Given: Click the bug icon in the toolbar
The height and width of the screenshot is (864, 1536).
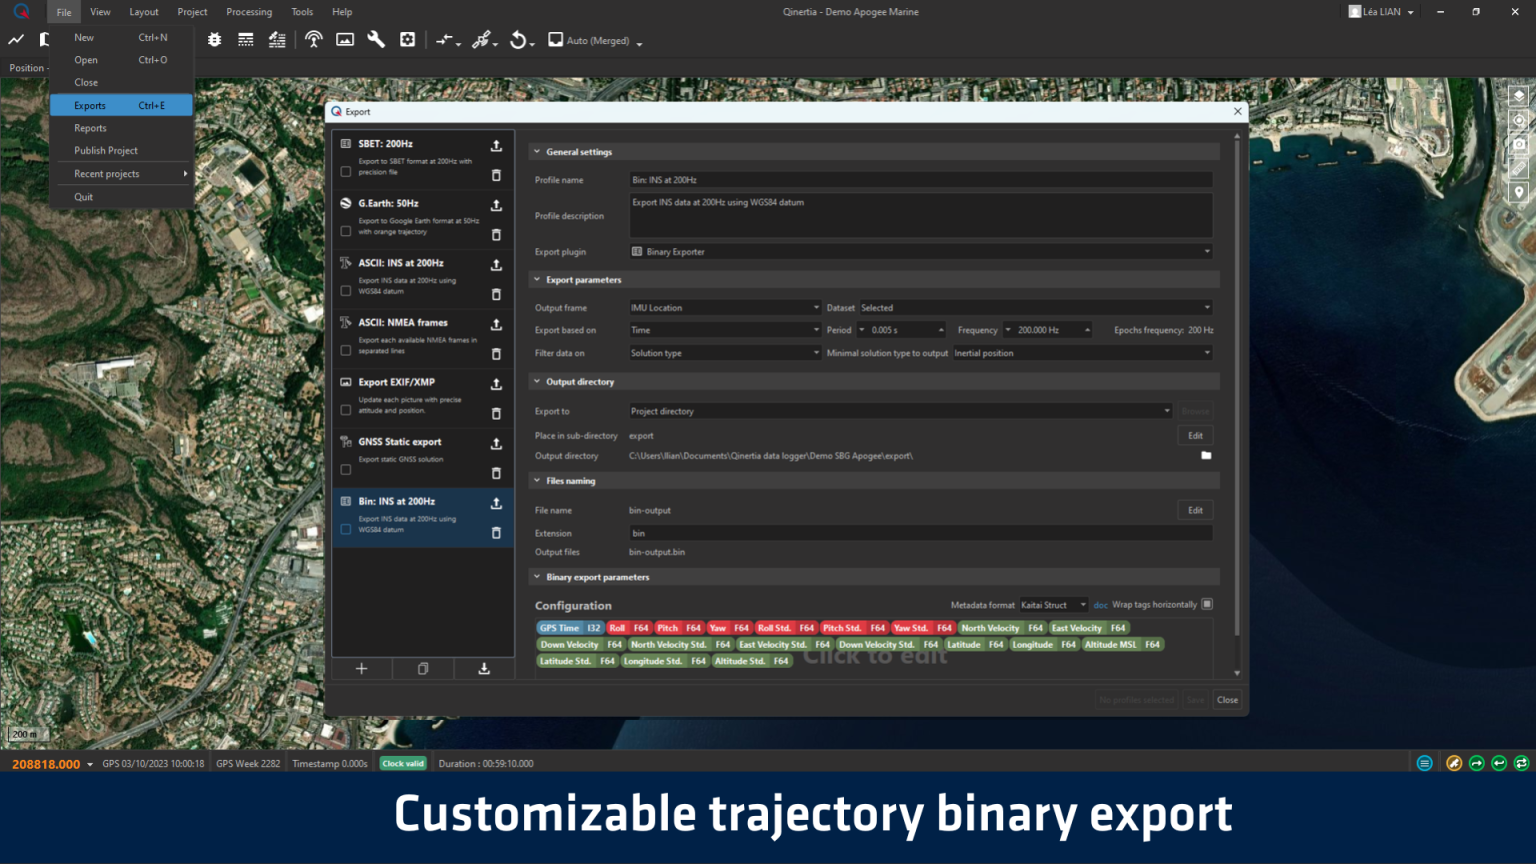Looking at the screenshot, I should click(x=214, y=40).
